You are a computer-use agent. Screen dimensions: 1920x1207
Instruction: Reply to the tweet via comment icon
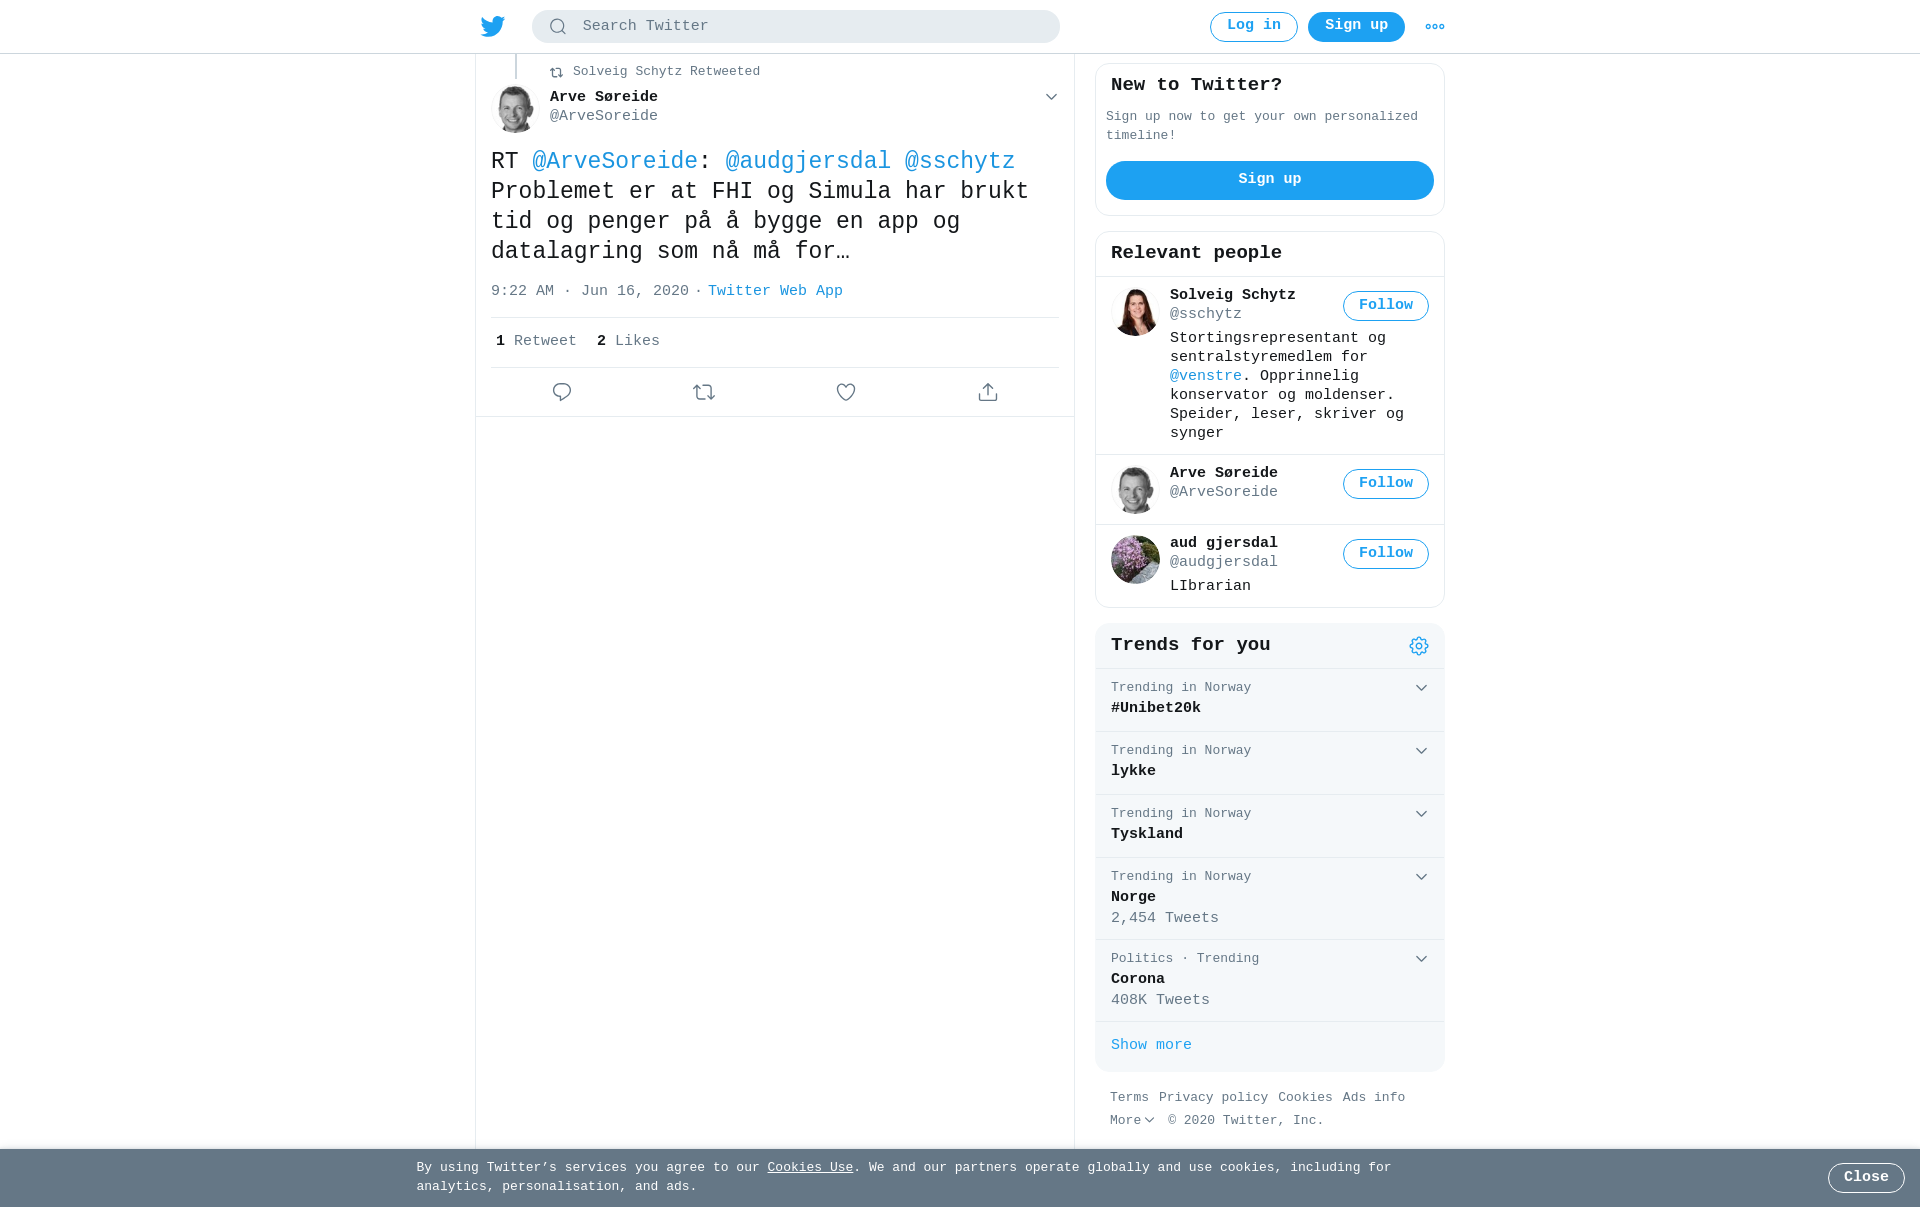pyautogui.click(x=562, y=392)
